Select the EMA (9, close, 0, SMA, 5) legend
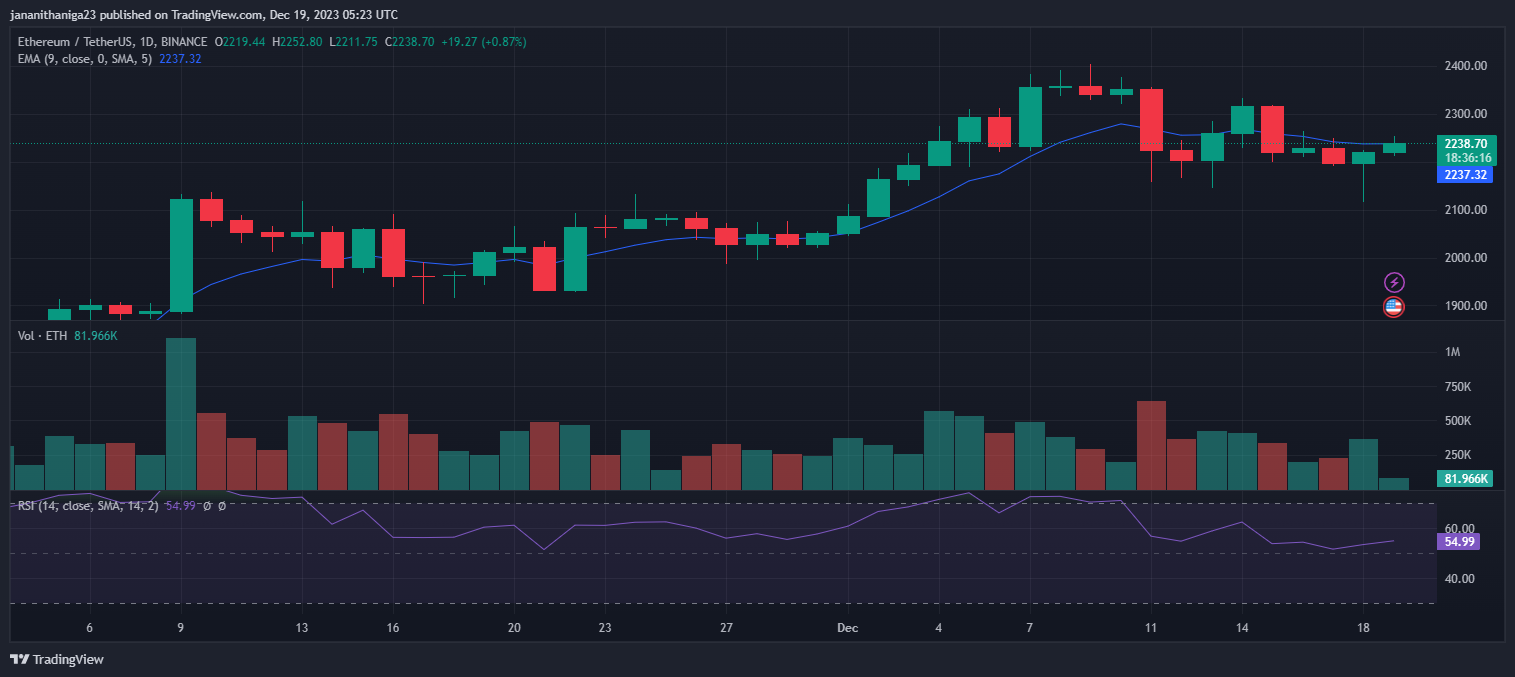The height and width of the screenshot is (677, 1515). tap(85, 59)
